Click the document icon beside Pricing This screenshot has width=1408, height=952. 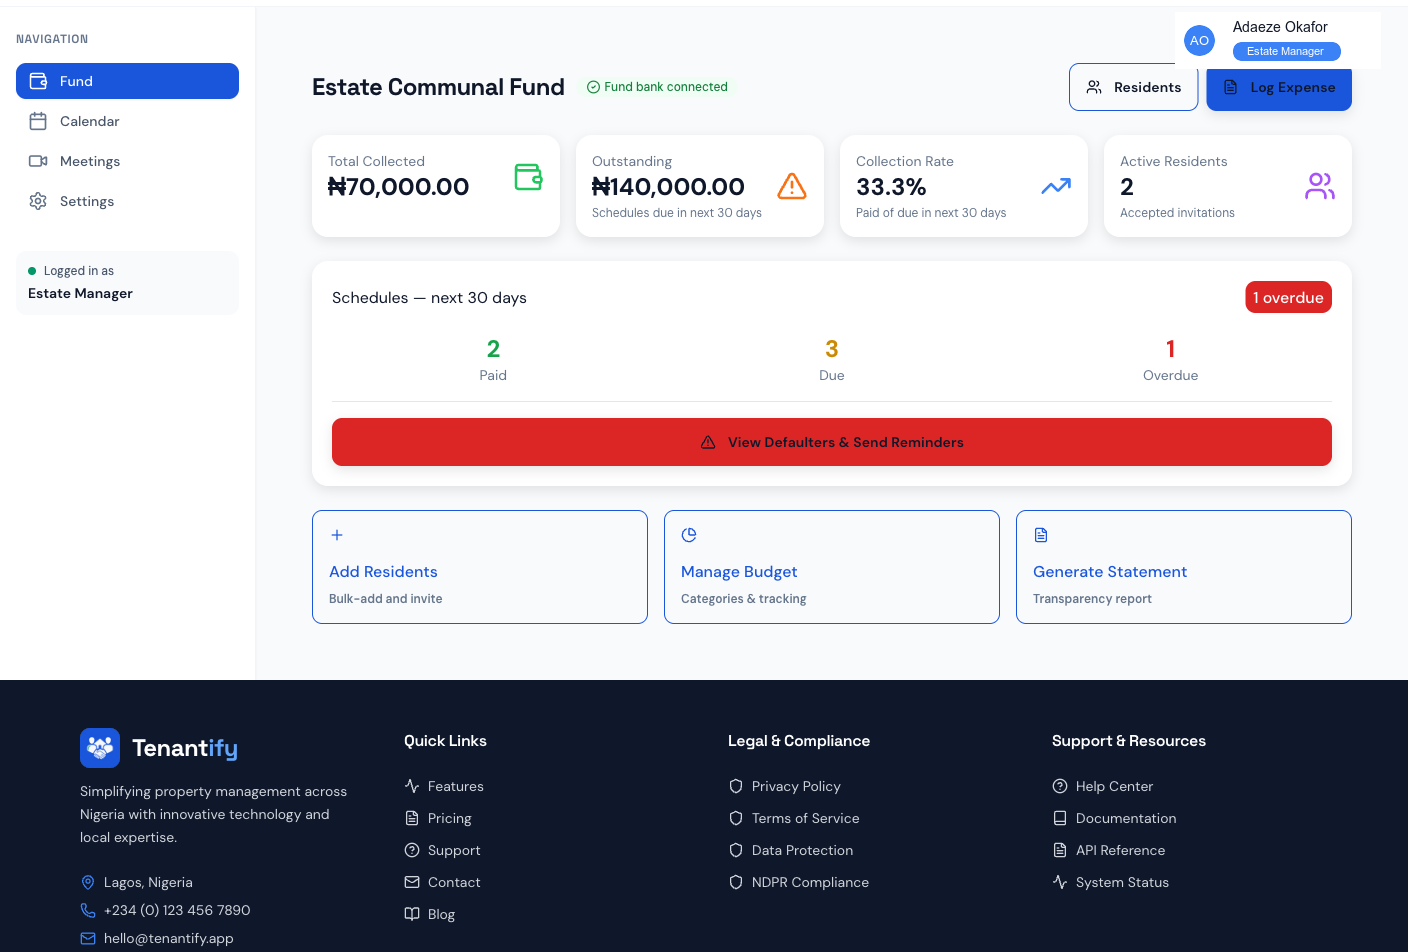click(x=412, y=818)
